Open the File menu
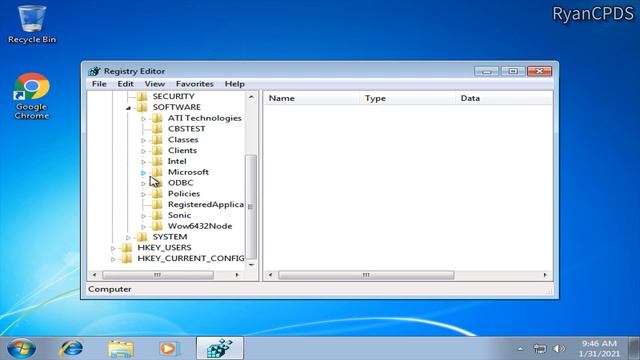 click(x=99, y=84)
